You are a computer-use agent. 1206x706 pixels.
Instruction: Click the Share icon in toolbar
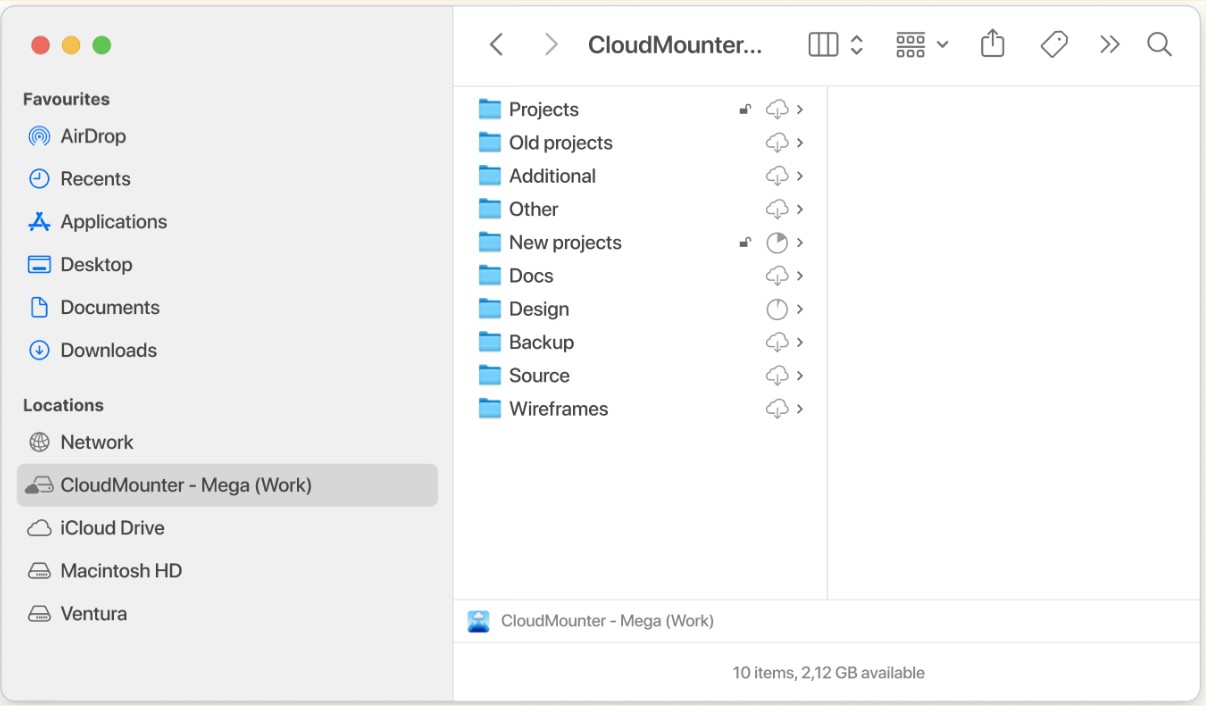tap(992, 44)
